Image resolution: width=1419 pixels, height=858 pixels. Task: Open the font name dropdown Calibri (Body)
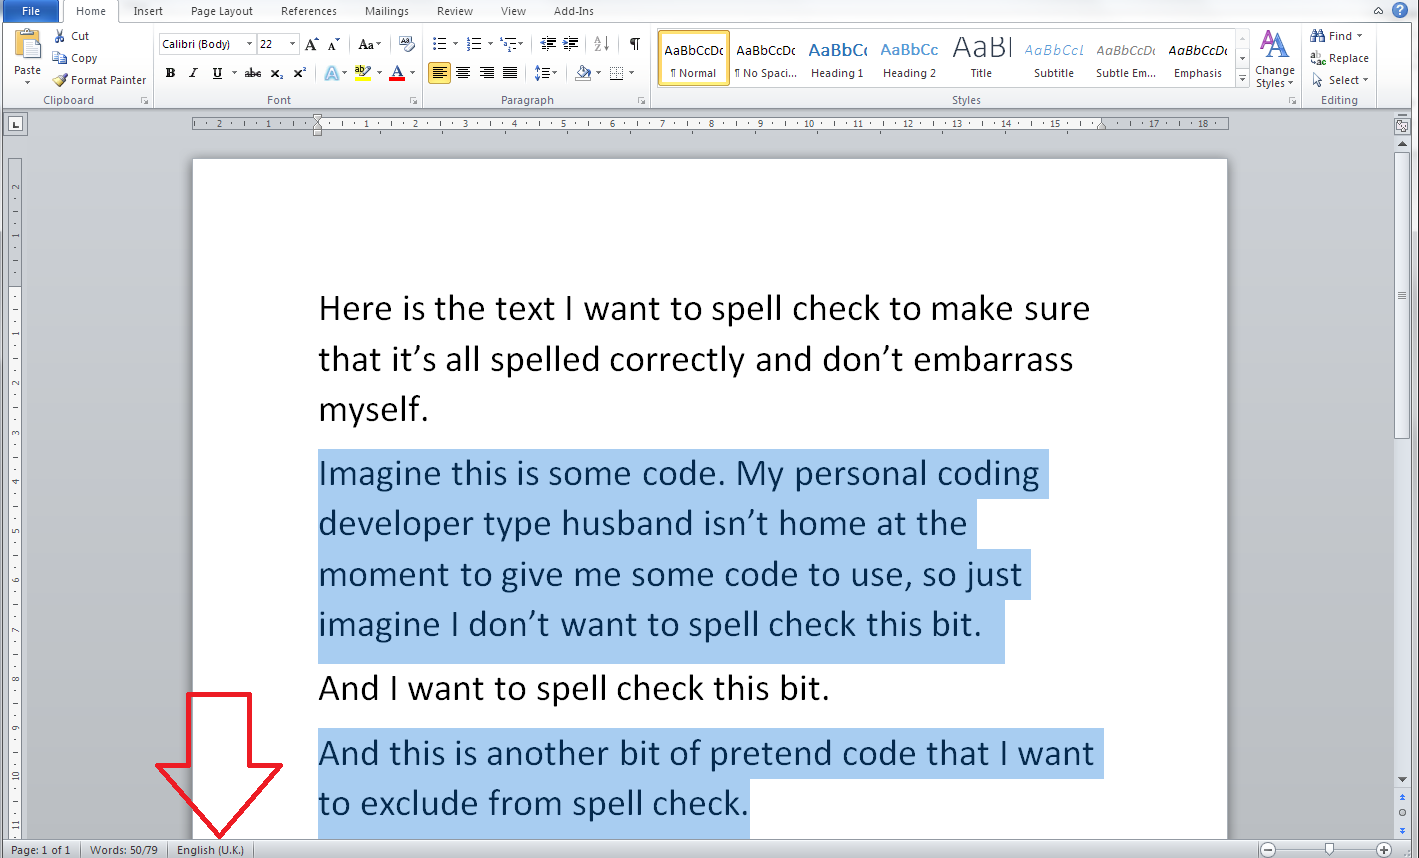point(250,44)
